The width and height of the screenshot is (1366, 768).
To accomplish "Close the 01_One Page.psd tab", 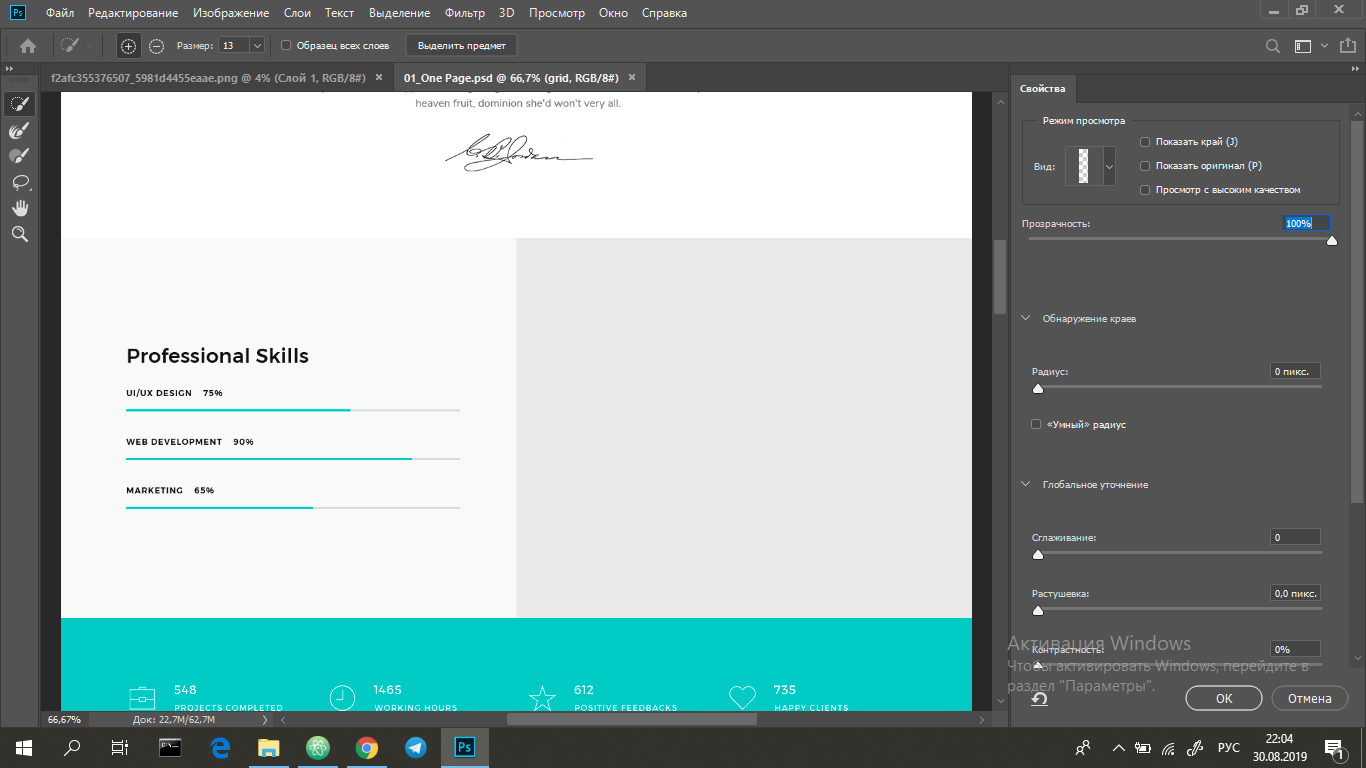I will pos(633,77).
